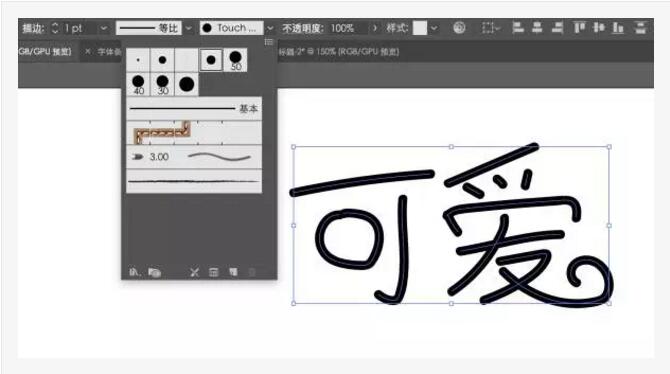Select the round brush labeled 30
This screenshot has height=374, width=670.
click(162, 84)
